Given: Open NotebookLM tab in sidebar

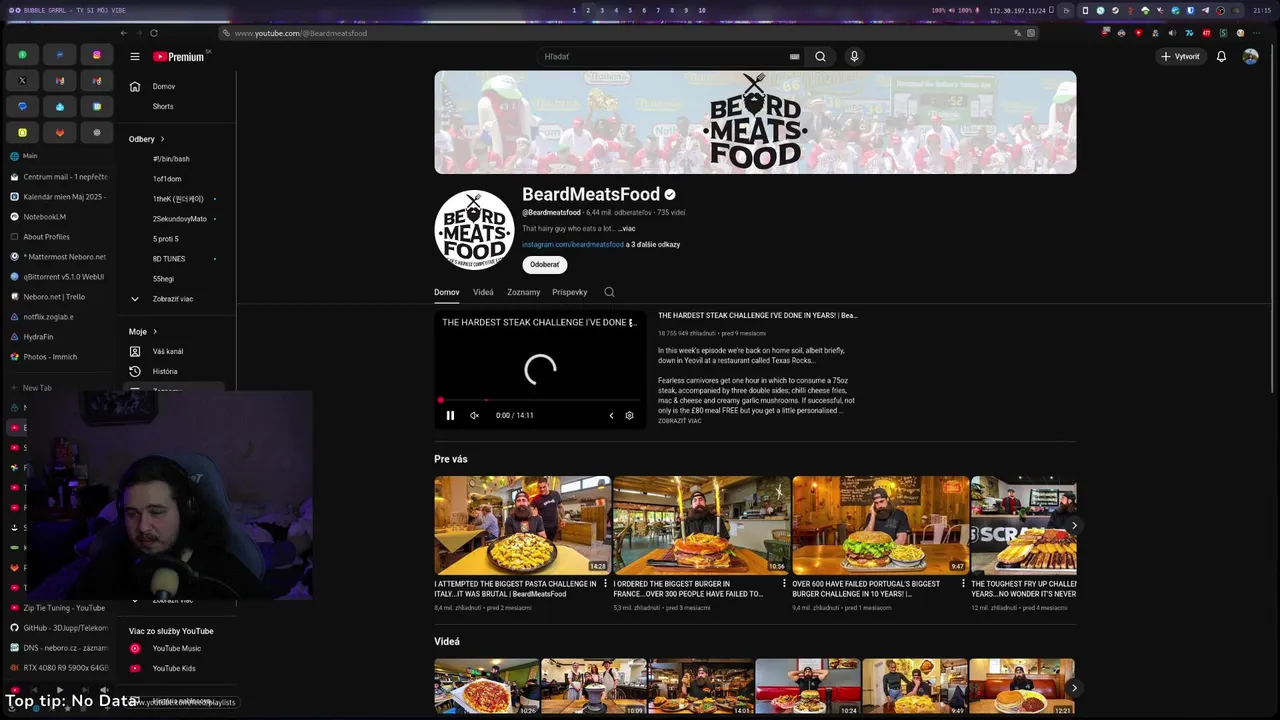Looking at the screenshot, I should pos(58,217).
